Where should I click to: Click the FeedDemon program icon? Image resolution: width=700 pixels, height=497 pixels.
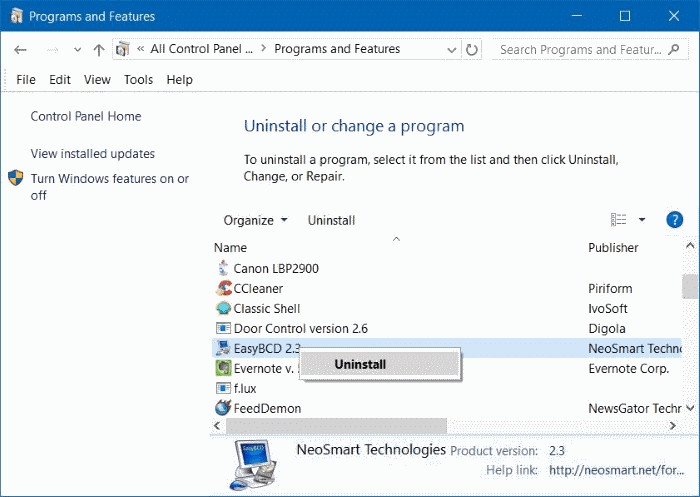(224, 408)
